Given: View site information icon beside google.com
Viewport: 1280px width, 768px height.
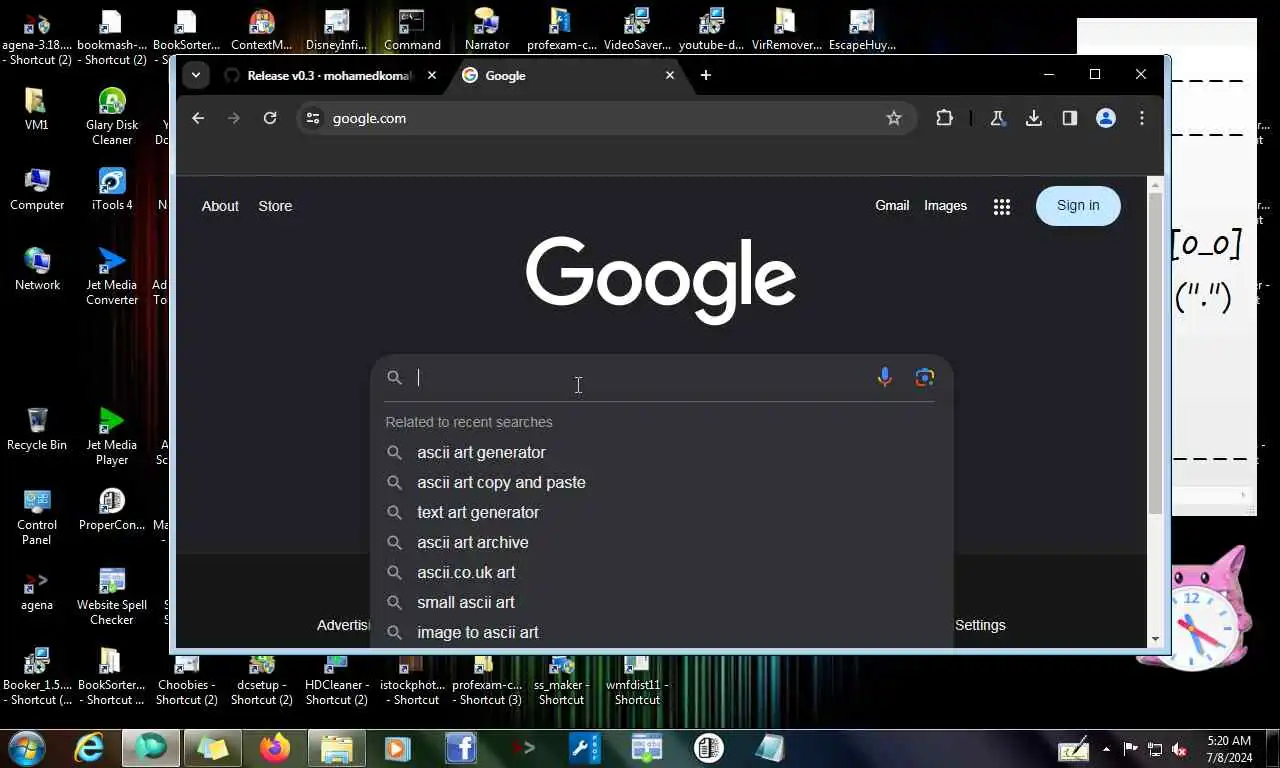Looking at the screenshot, I should click(x=313, y=118).
